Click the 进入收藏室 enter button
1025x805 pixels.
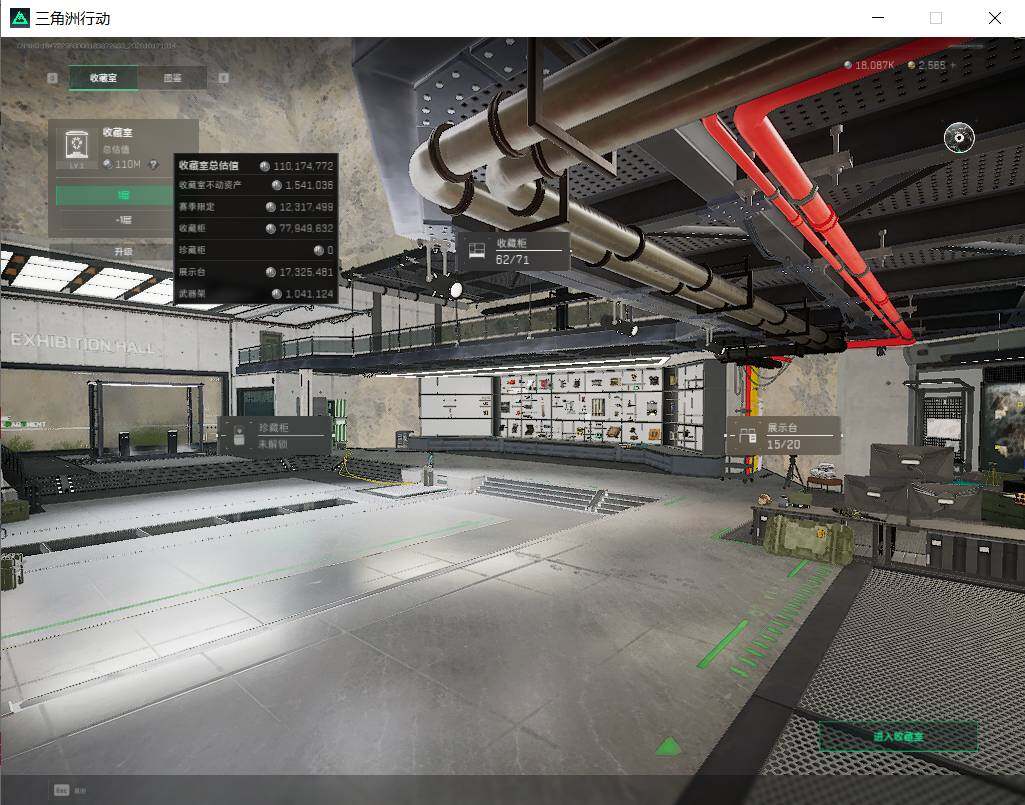pos(898,736)
